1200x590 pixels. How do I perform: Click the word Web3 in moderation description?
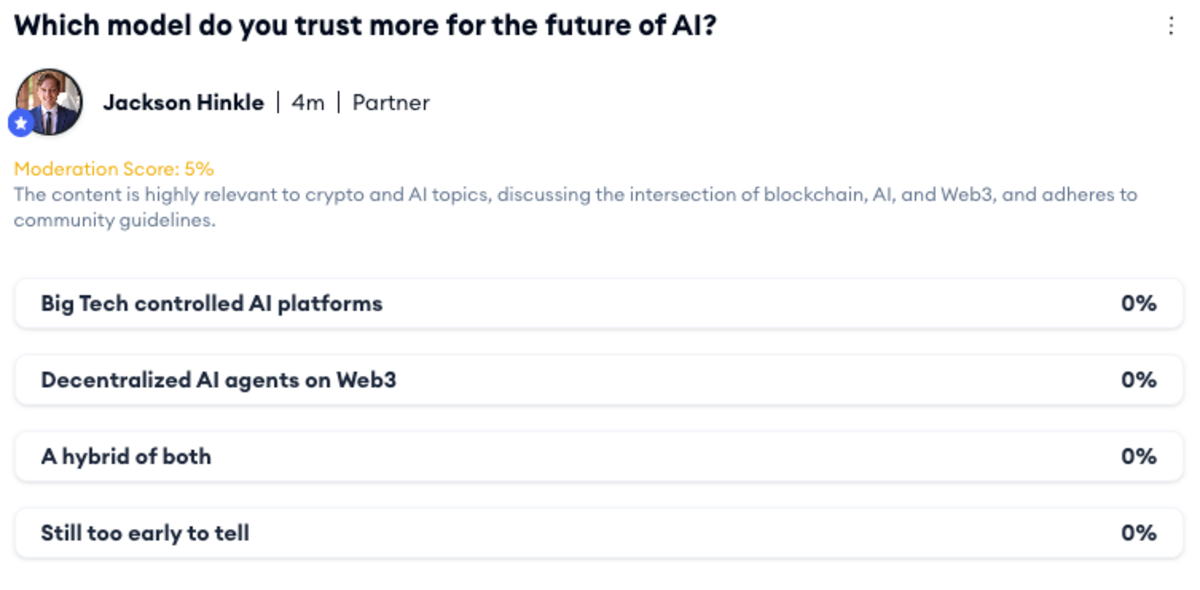click(967, 195)
